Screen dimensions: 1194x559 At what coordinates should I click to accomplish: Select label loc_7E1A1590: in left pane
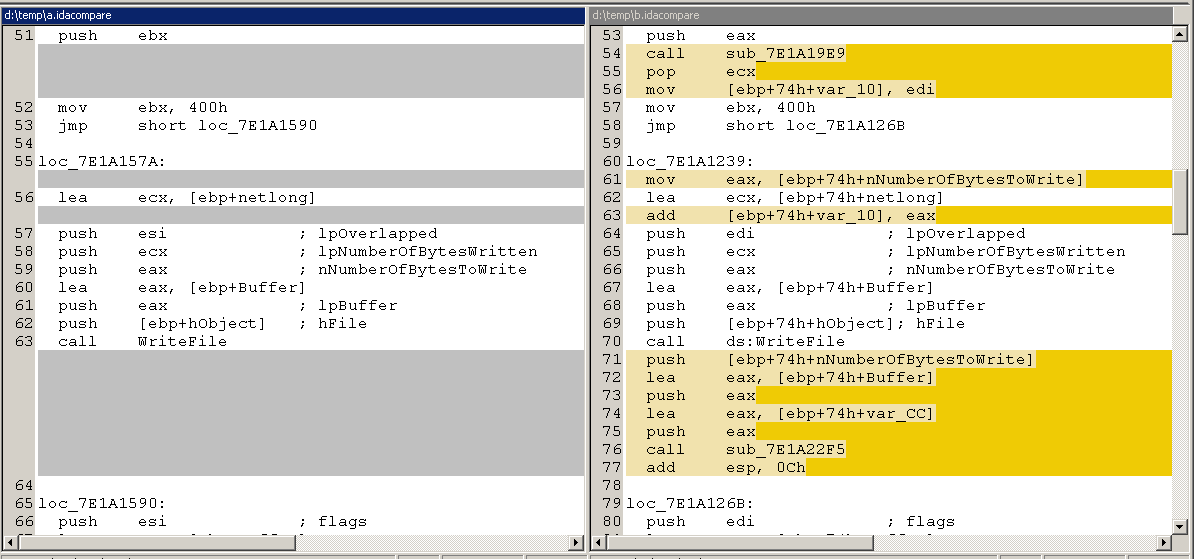coord(102,503)
